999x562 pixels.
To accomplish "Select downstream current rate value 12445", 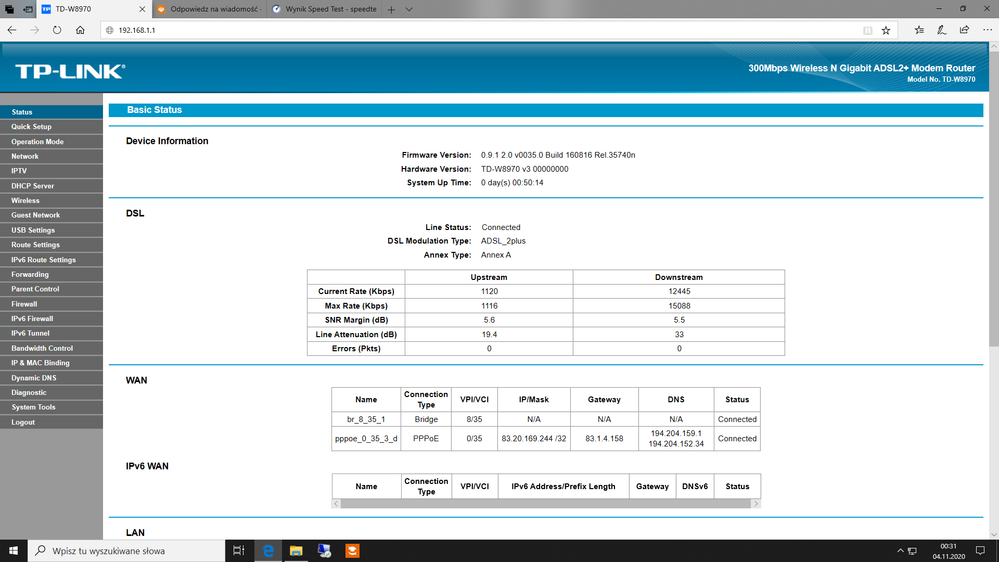I will pos(679,291).
